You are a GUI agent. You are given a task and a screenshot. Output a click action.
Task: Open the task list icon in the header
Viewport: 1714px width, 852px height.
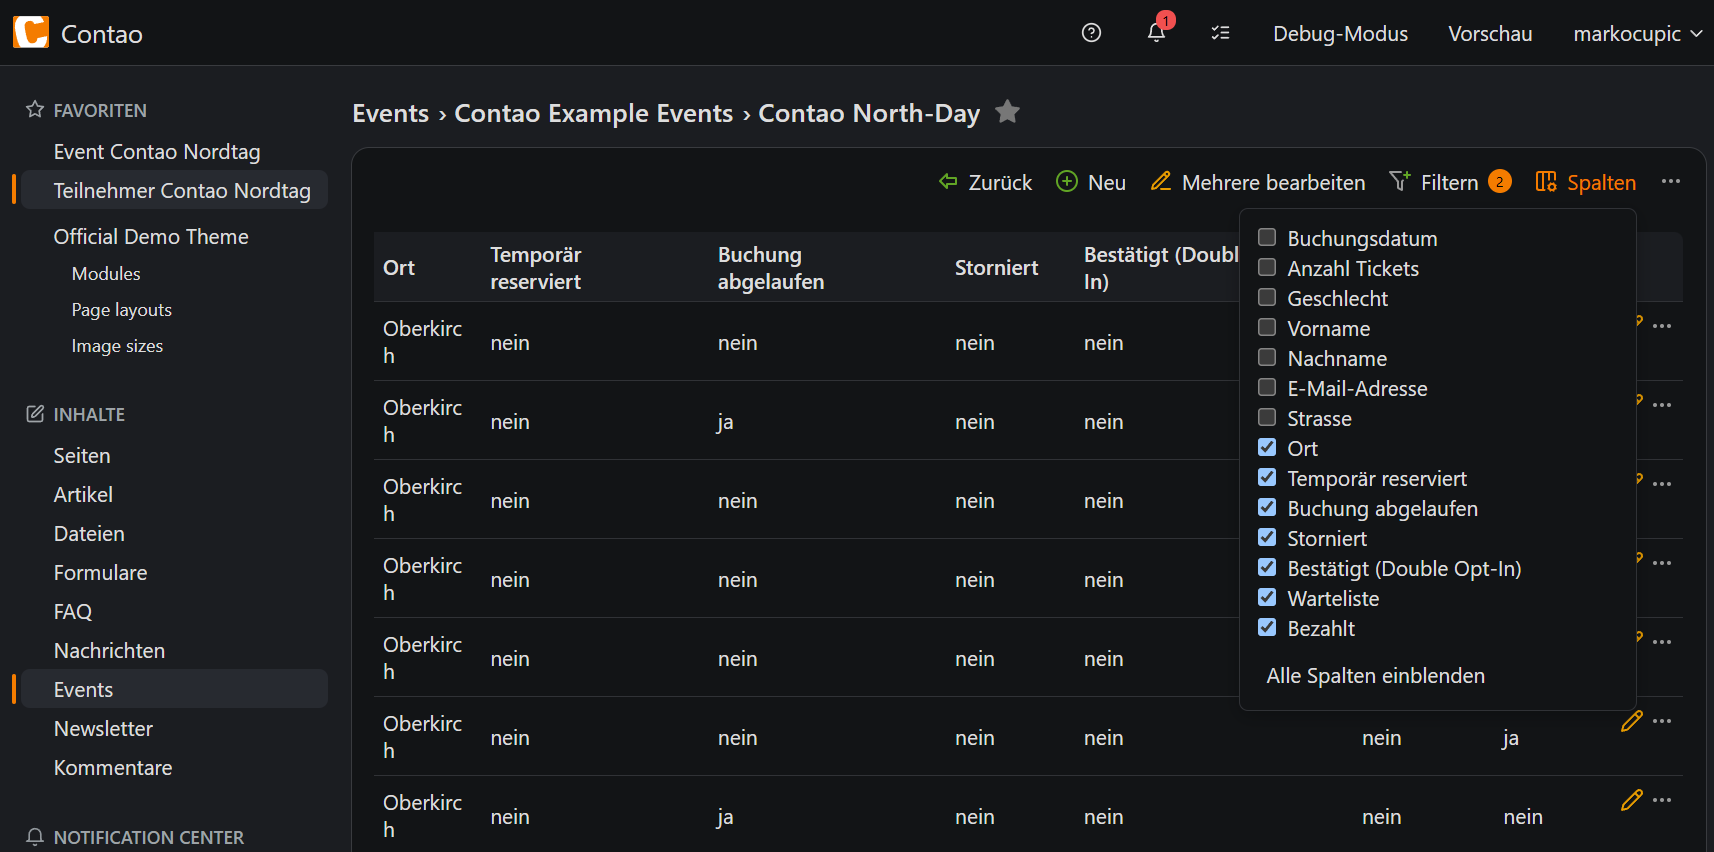point(1220,33)
